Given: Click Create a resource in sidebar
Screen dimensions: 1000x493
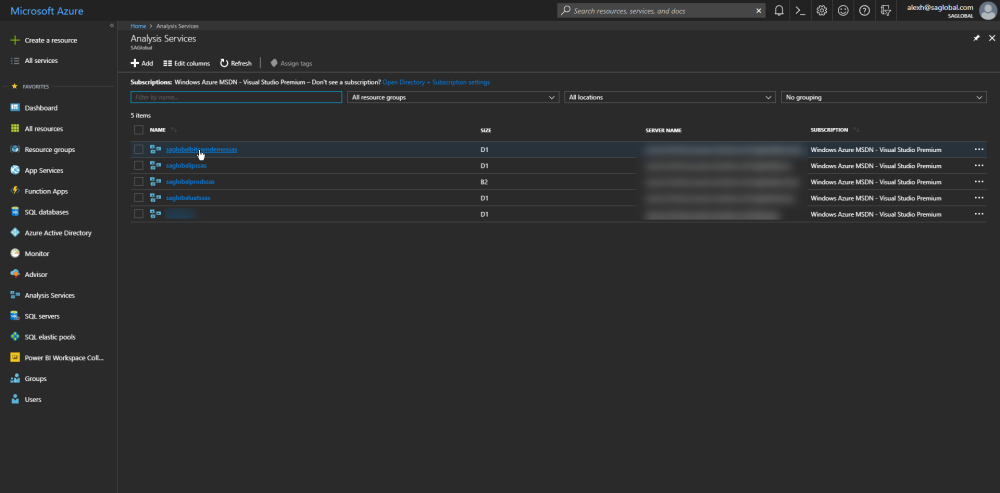Looking at the screenshot, I should point(50,40).
